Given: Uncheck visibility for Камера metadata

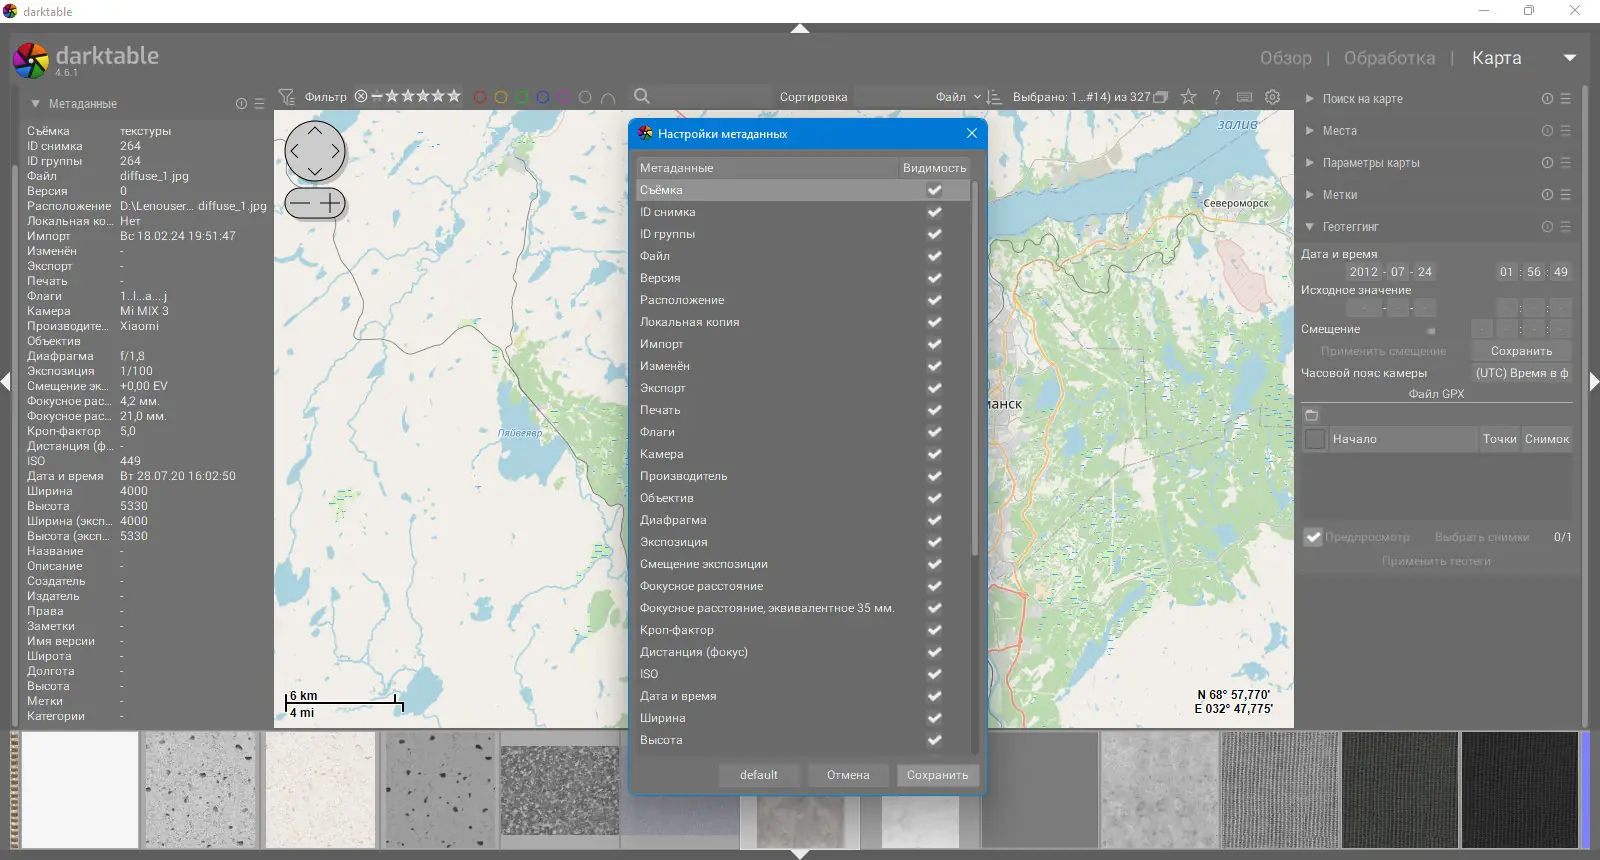Looking at the screenshot, I should pyautogui.click(x=934, y=454).
